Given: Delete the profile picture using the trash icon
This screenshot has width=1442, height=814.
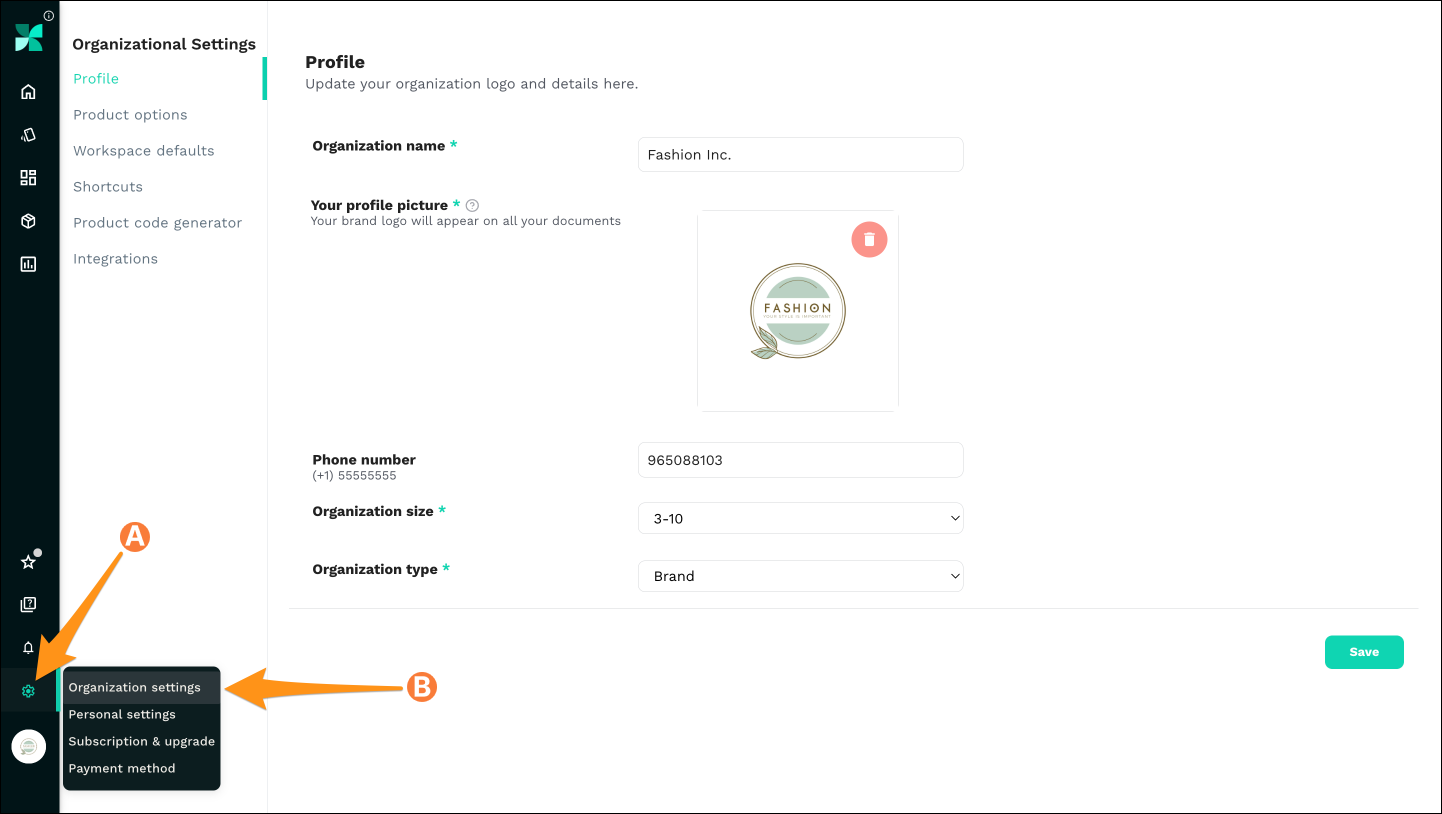Looking at the screenshot, I should [x=869, y=239].
